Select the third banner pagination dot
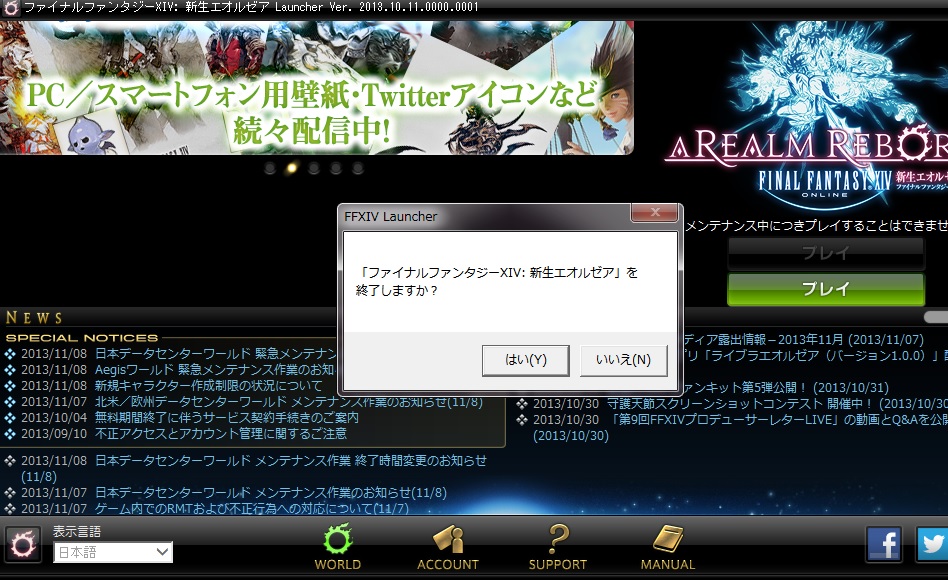 pyautogui.click(x=314, y=168)
